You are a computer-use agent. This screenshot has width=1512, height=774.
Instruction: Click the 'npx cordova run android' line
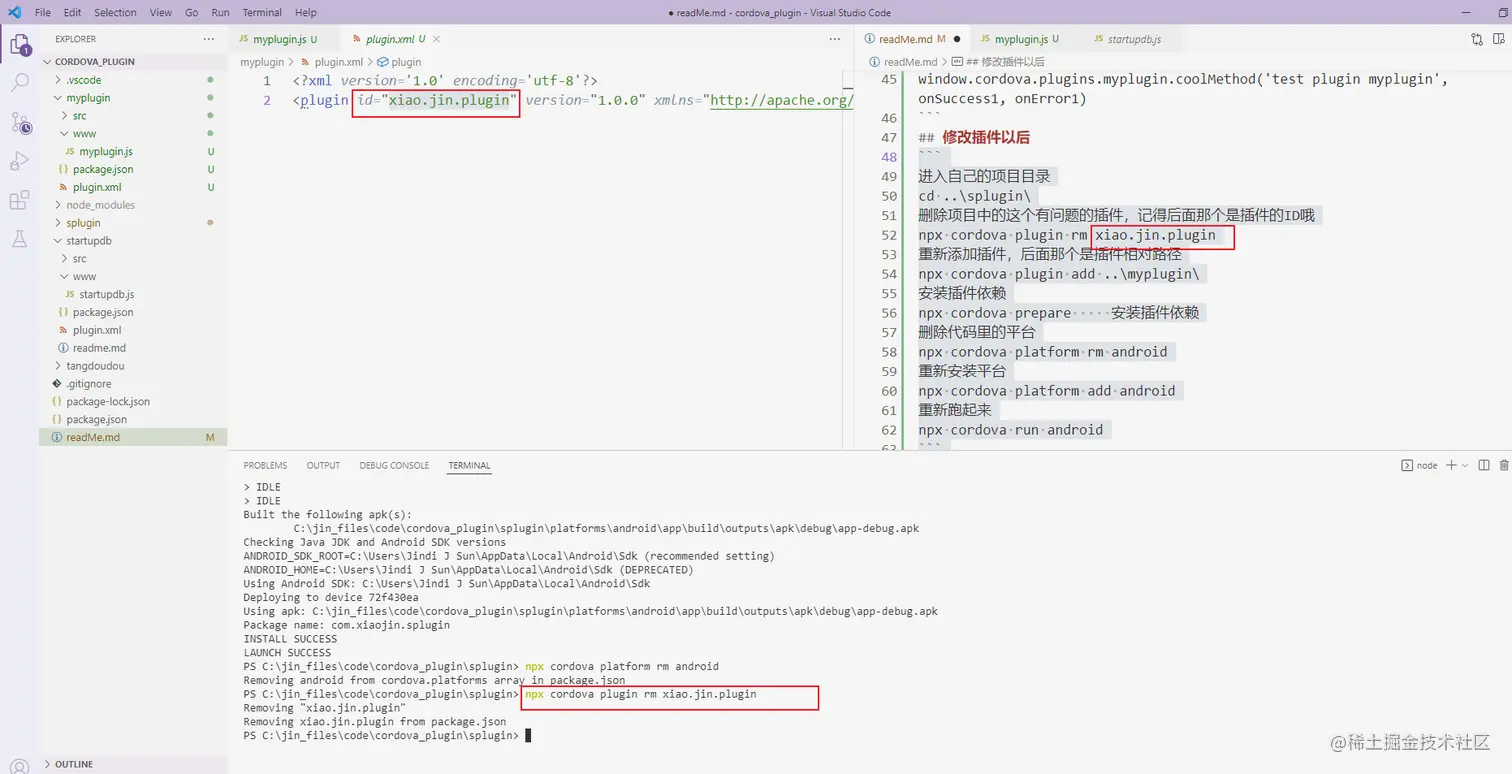[x=1011, y=430]
